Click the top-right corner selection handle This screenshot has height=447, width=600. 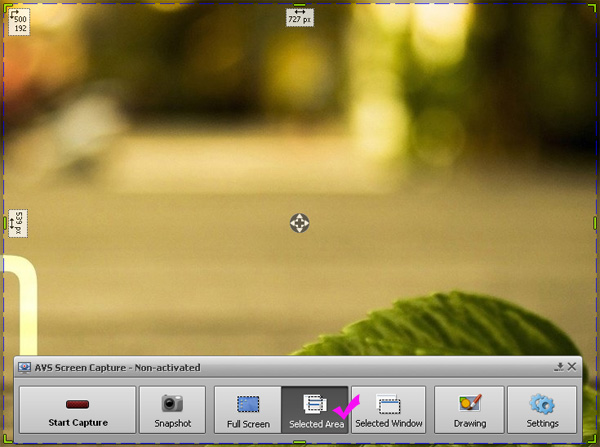[592, 7]
